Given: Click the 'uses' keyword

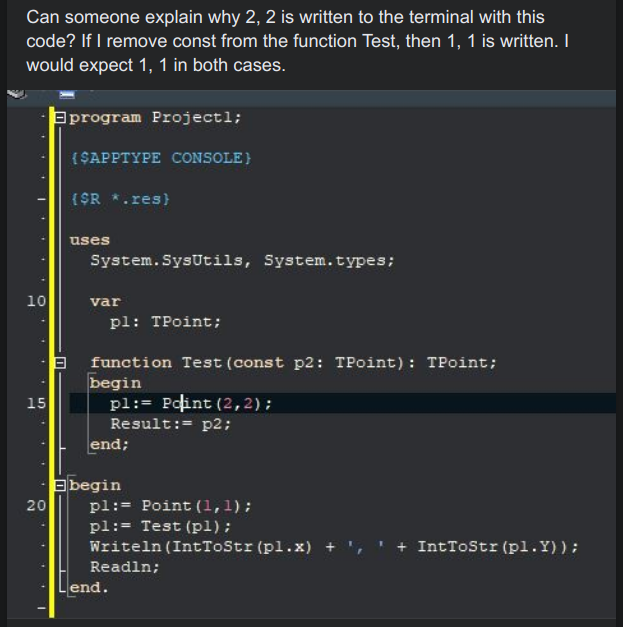Looking at the screenshot, I should 90,240.
